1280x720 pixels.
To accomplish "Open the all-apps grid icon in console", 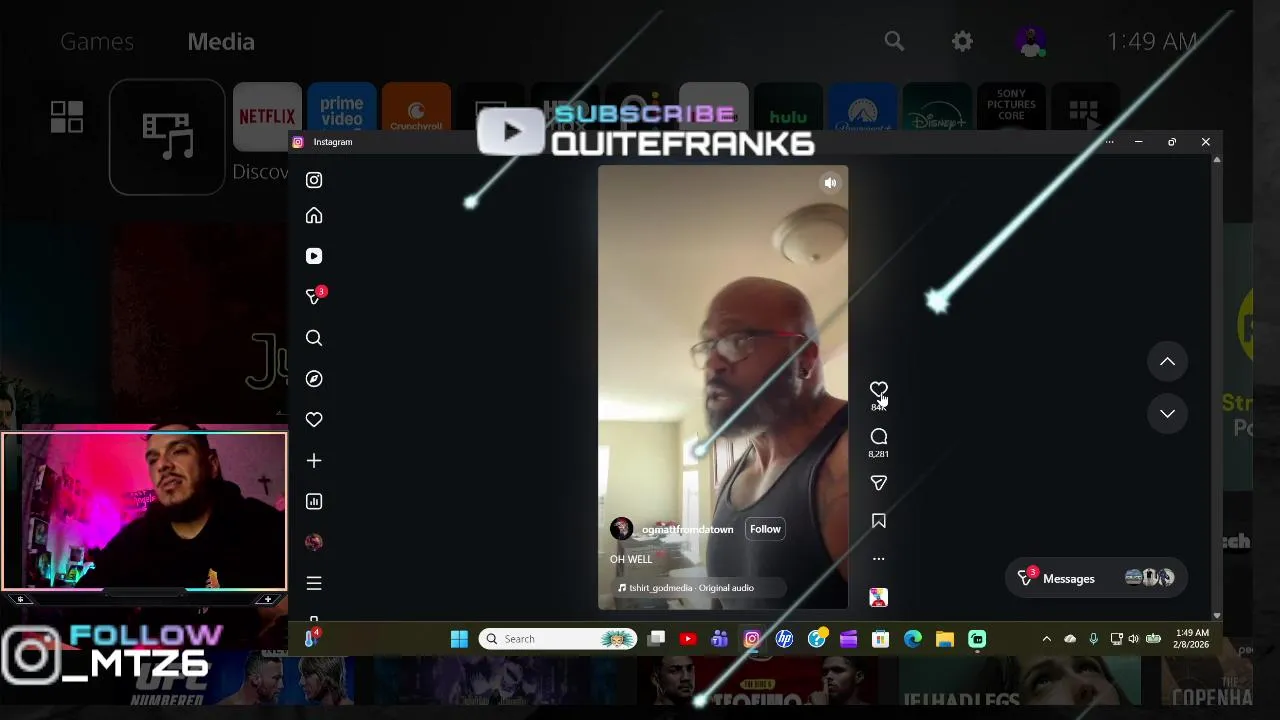I will tap(67, 116).
